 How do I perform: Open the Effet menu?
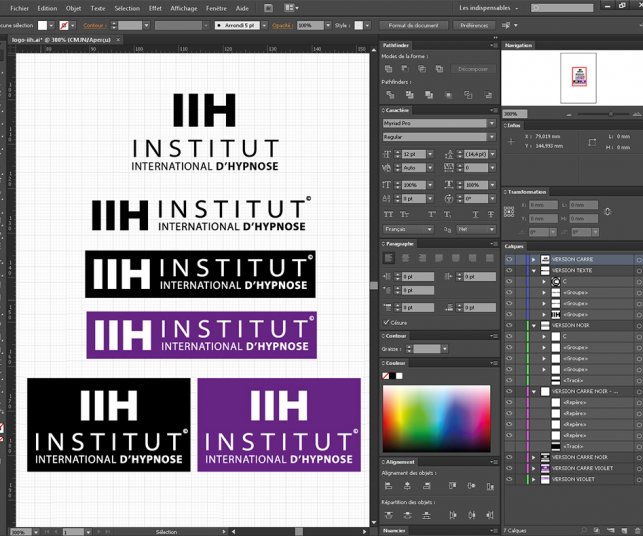point(155,7)
